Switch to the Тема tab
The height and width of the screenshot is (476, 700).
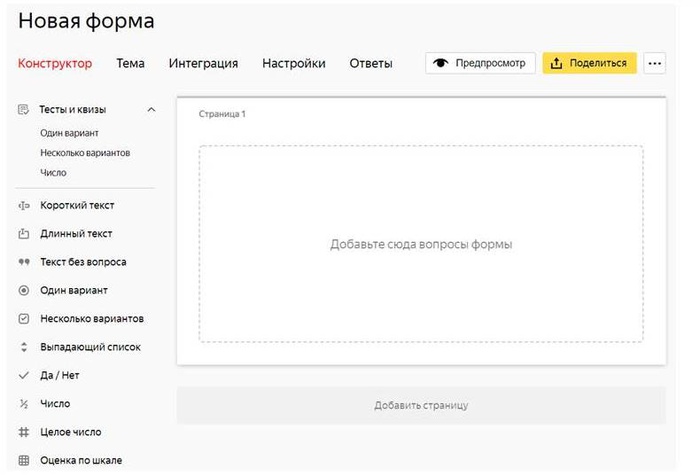130,63
